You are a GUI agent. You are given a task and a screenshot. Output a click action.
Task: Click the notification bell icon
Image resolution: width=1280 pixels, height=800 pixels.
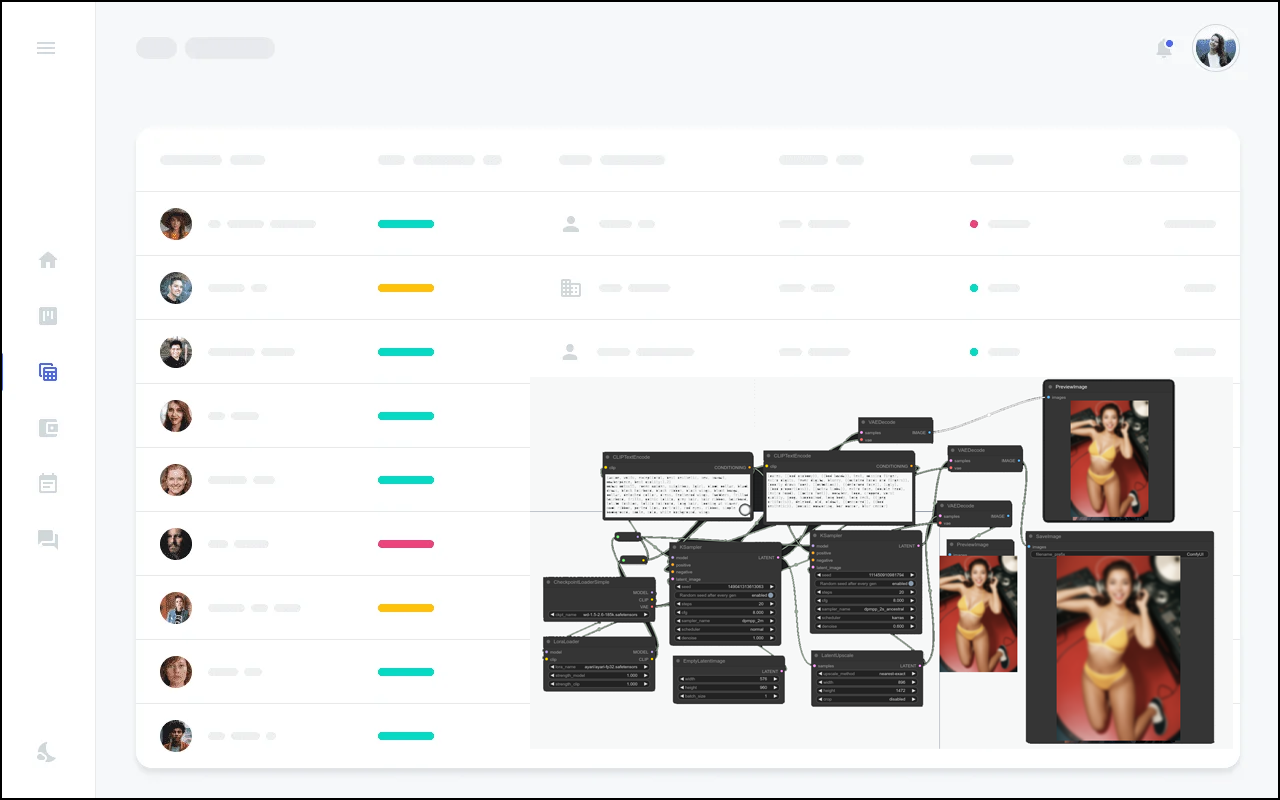tap(1164, 48)
